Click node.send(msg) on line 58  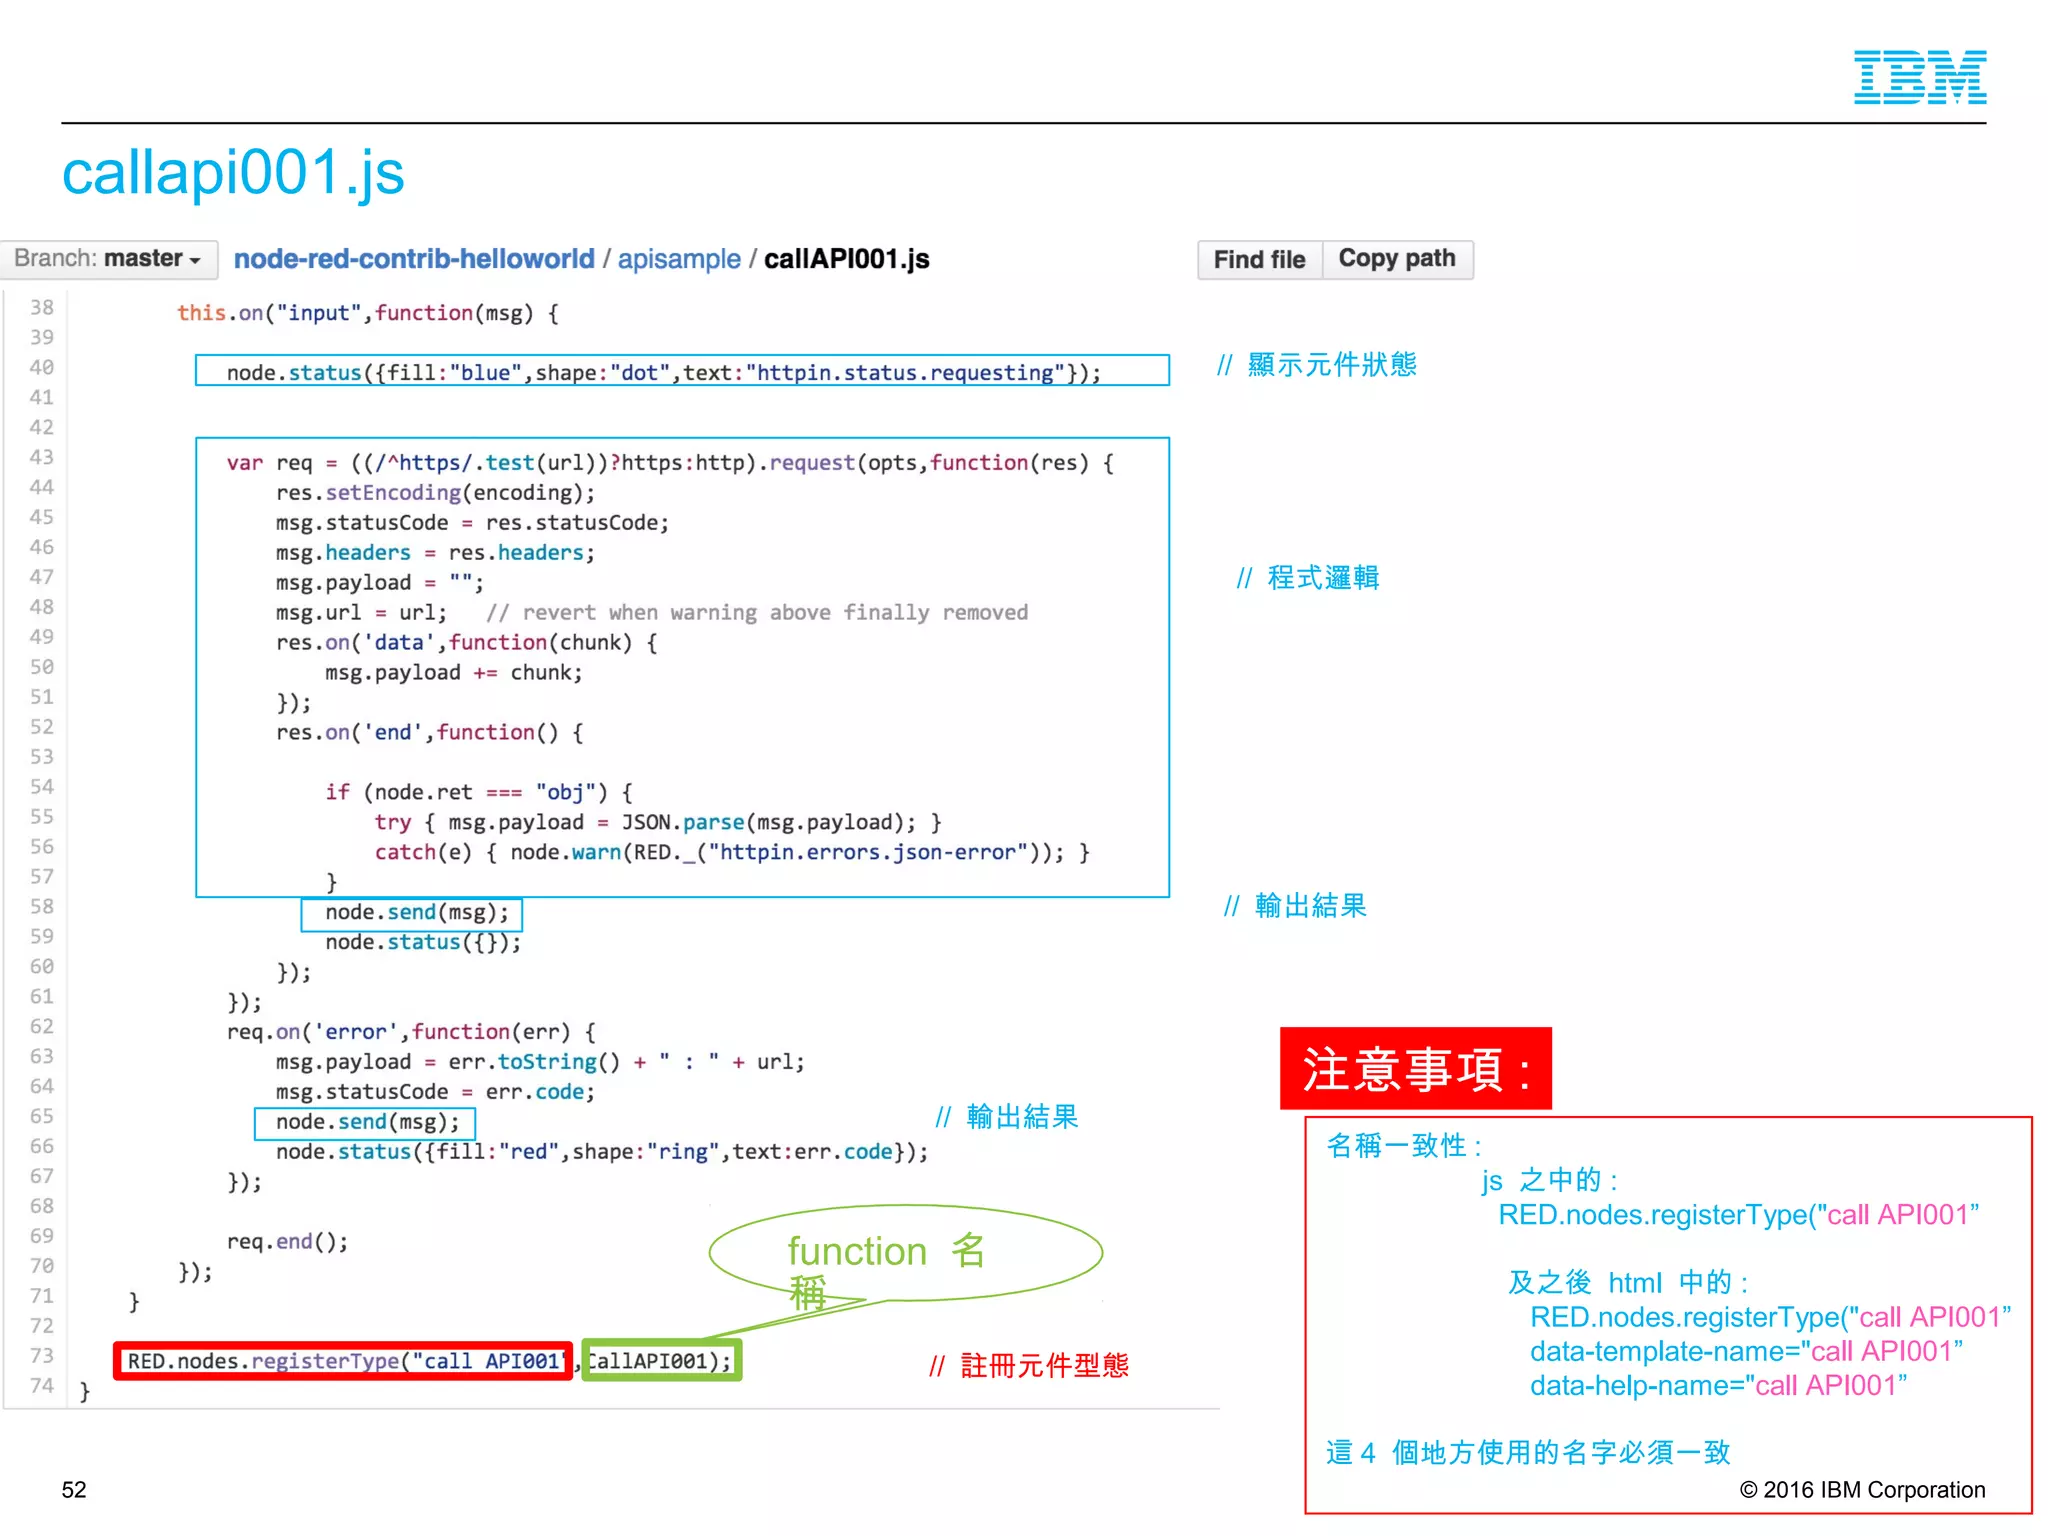(417, 913)
